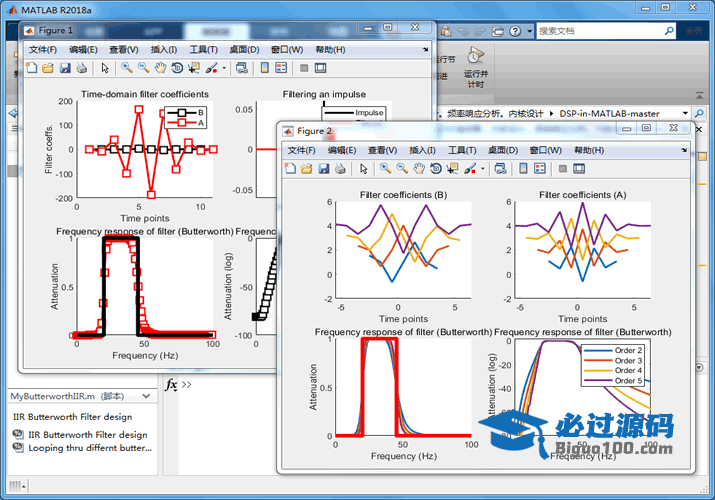The height and width of the screenshot is (500, 715).
Task: Insert Colorbar icon in Figure 1 toolbar
Action: pyautogui.click(x=264, y=68)
